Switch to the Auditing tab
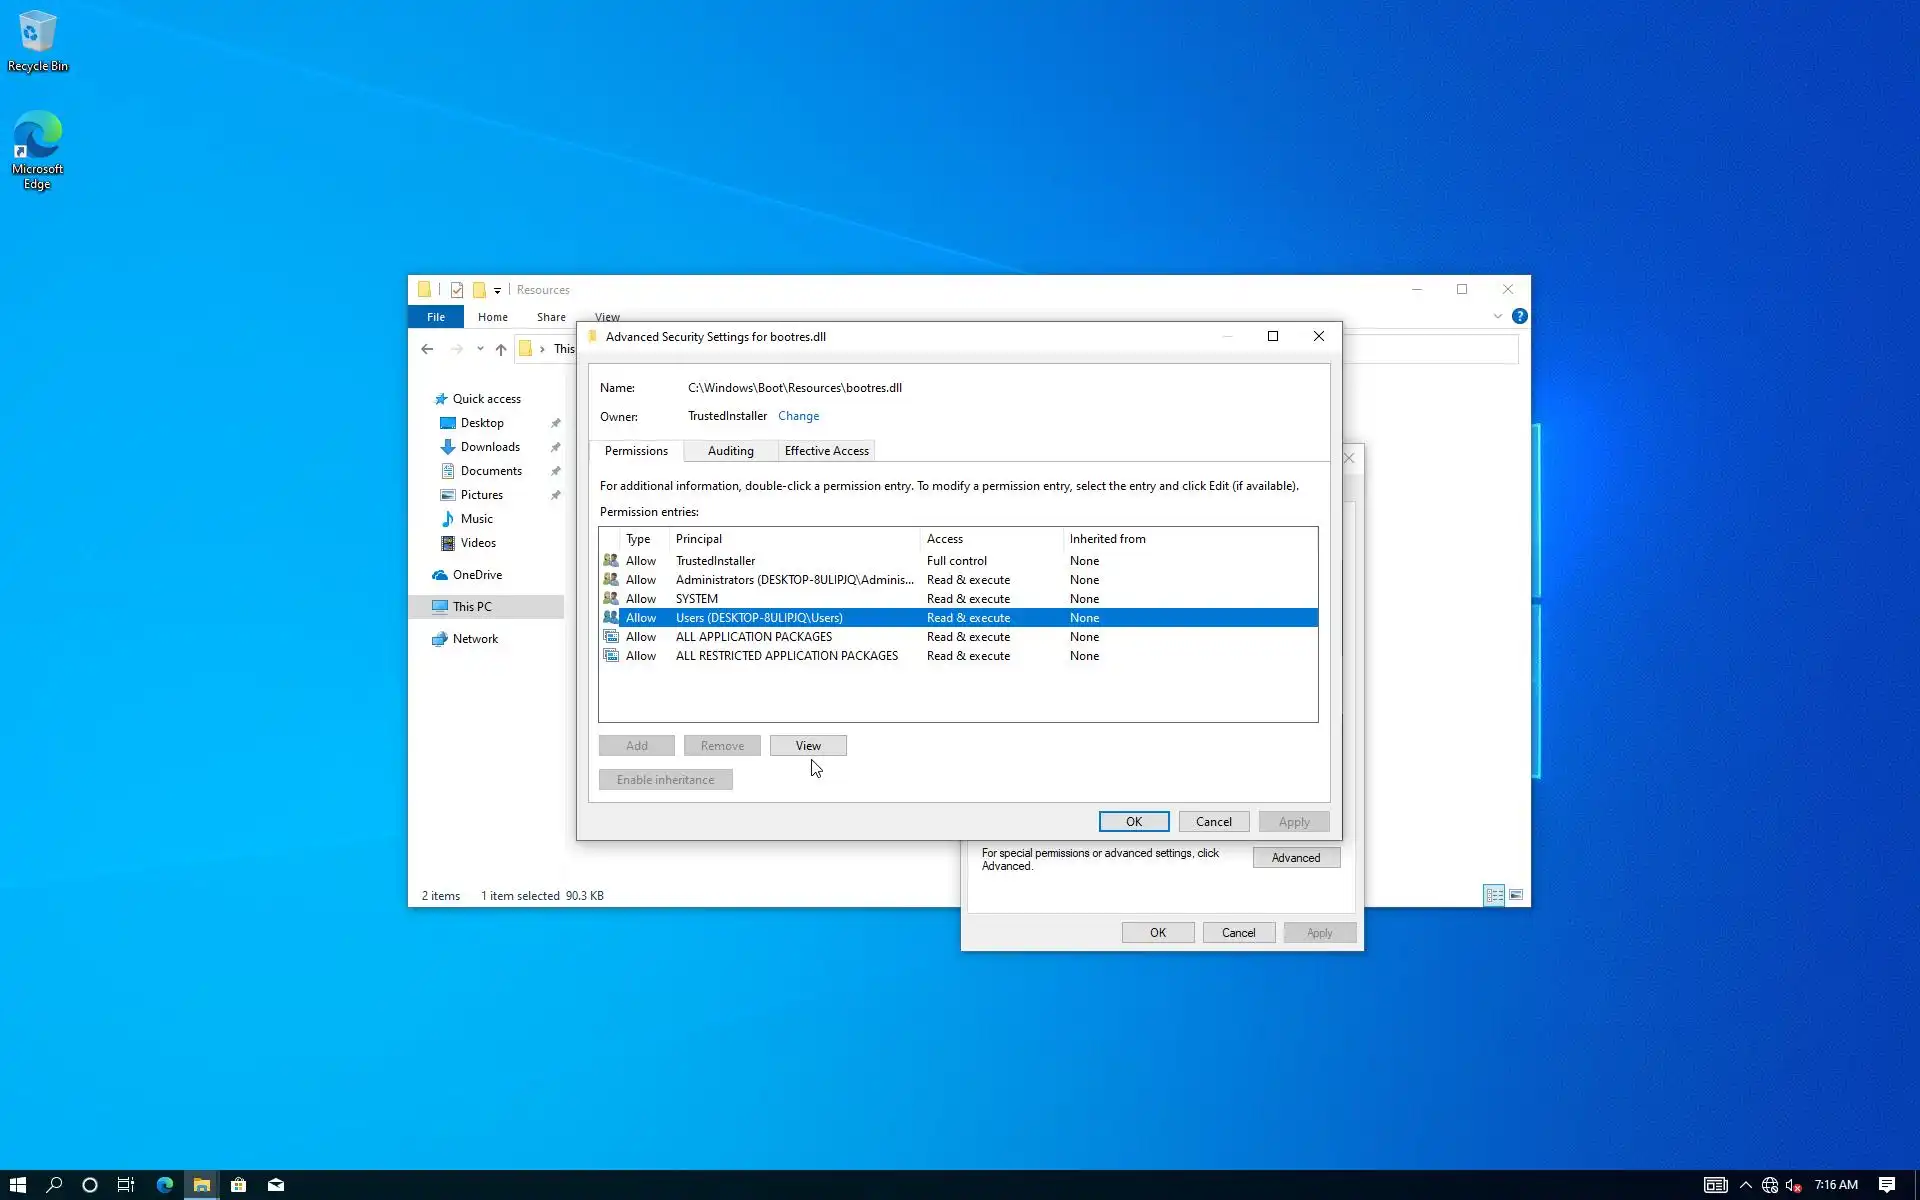 point(730,451)
